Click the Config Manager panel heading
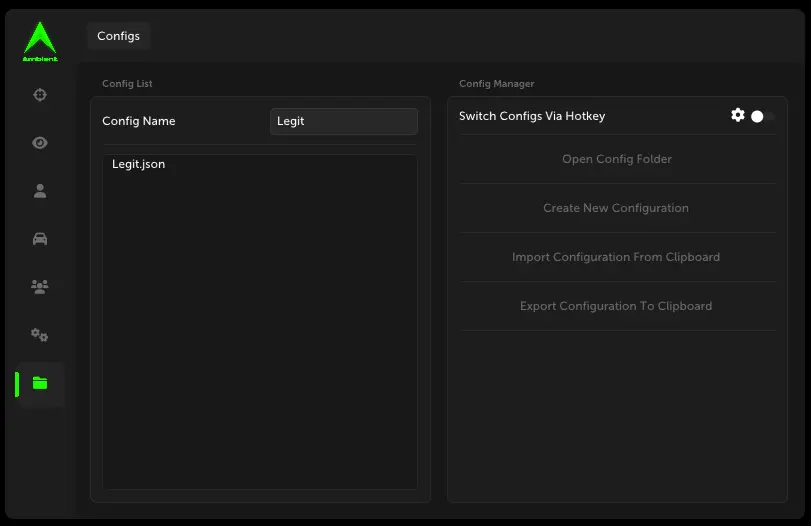Viewport: 811px width, 526px height. [x=496, y=84]
